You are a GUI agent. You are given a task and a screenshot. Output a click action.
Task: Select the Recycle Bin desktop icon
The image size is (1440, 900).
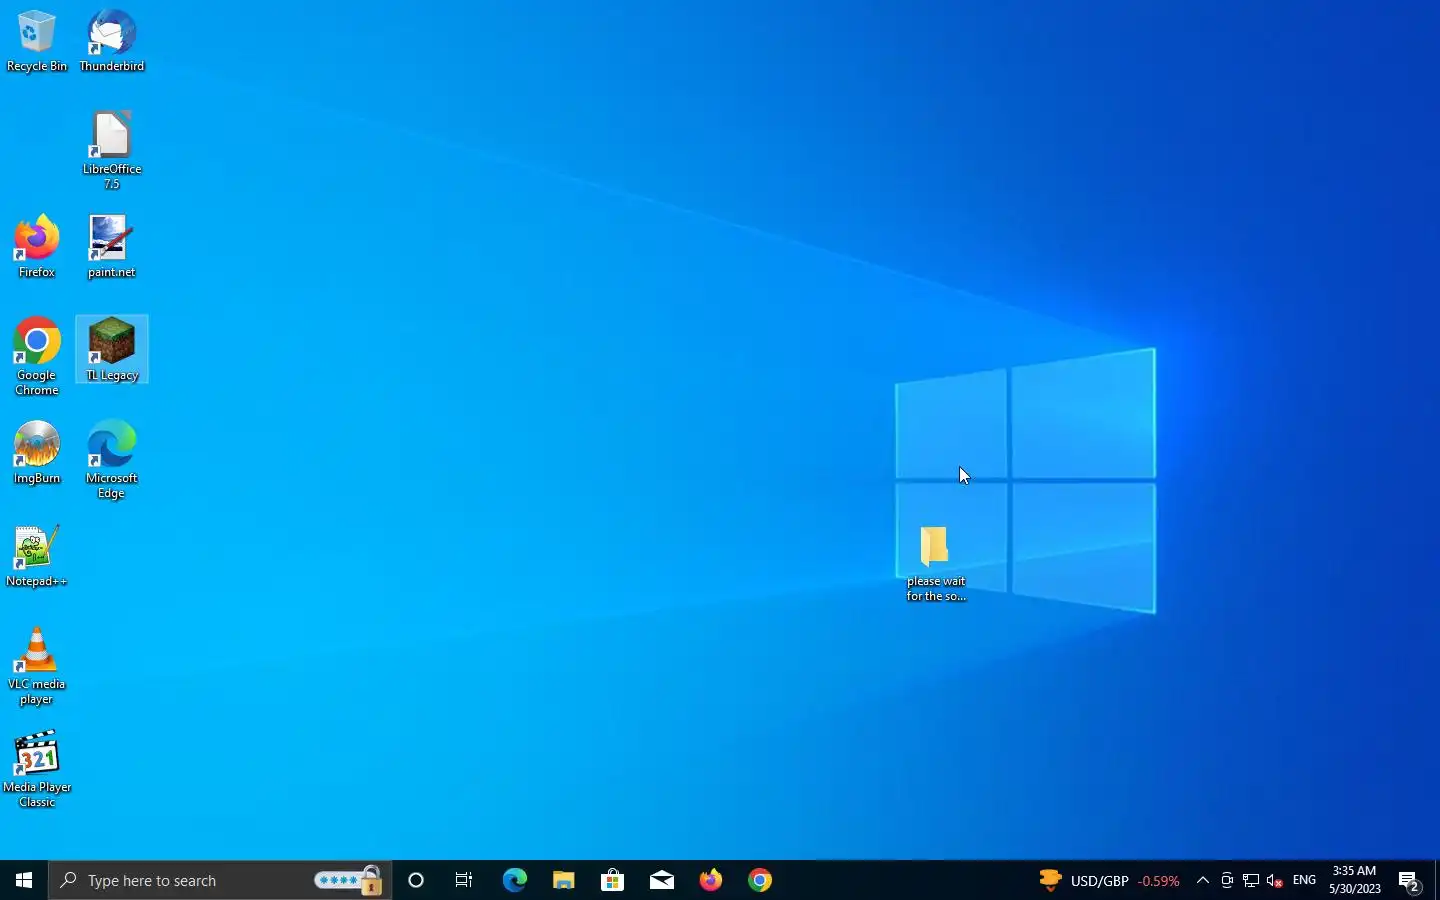click(37, 42)
